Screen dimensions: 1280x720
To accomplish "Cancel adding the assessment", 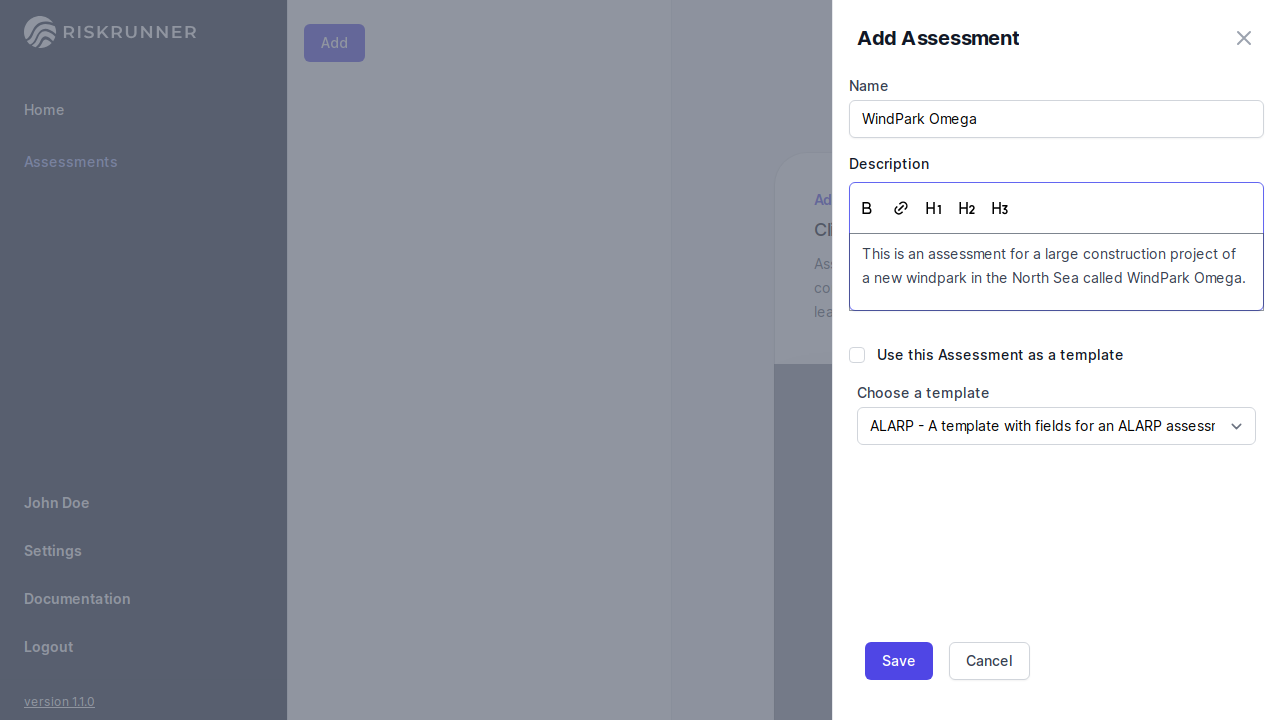I will (x=988, y=661).
